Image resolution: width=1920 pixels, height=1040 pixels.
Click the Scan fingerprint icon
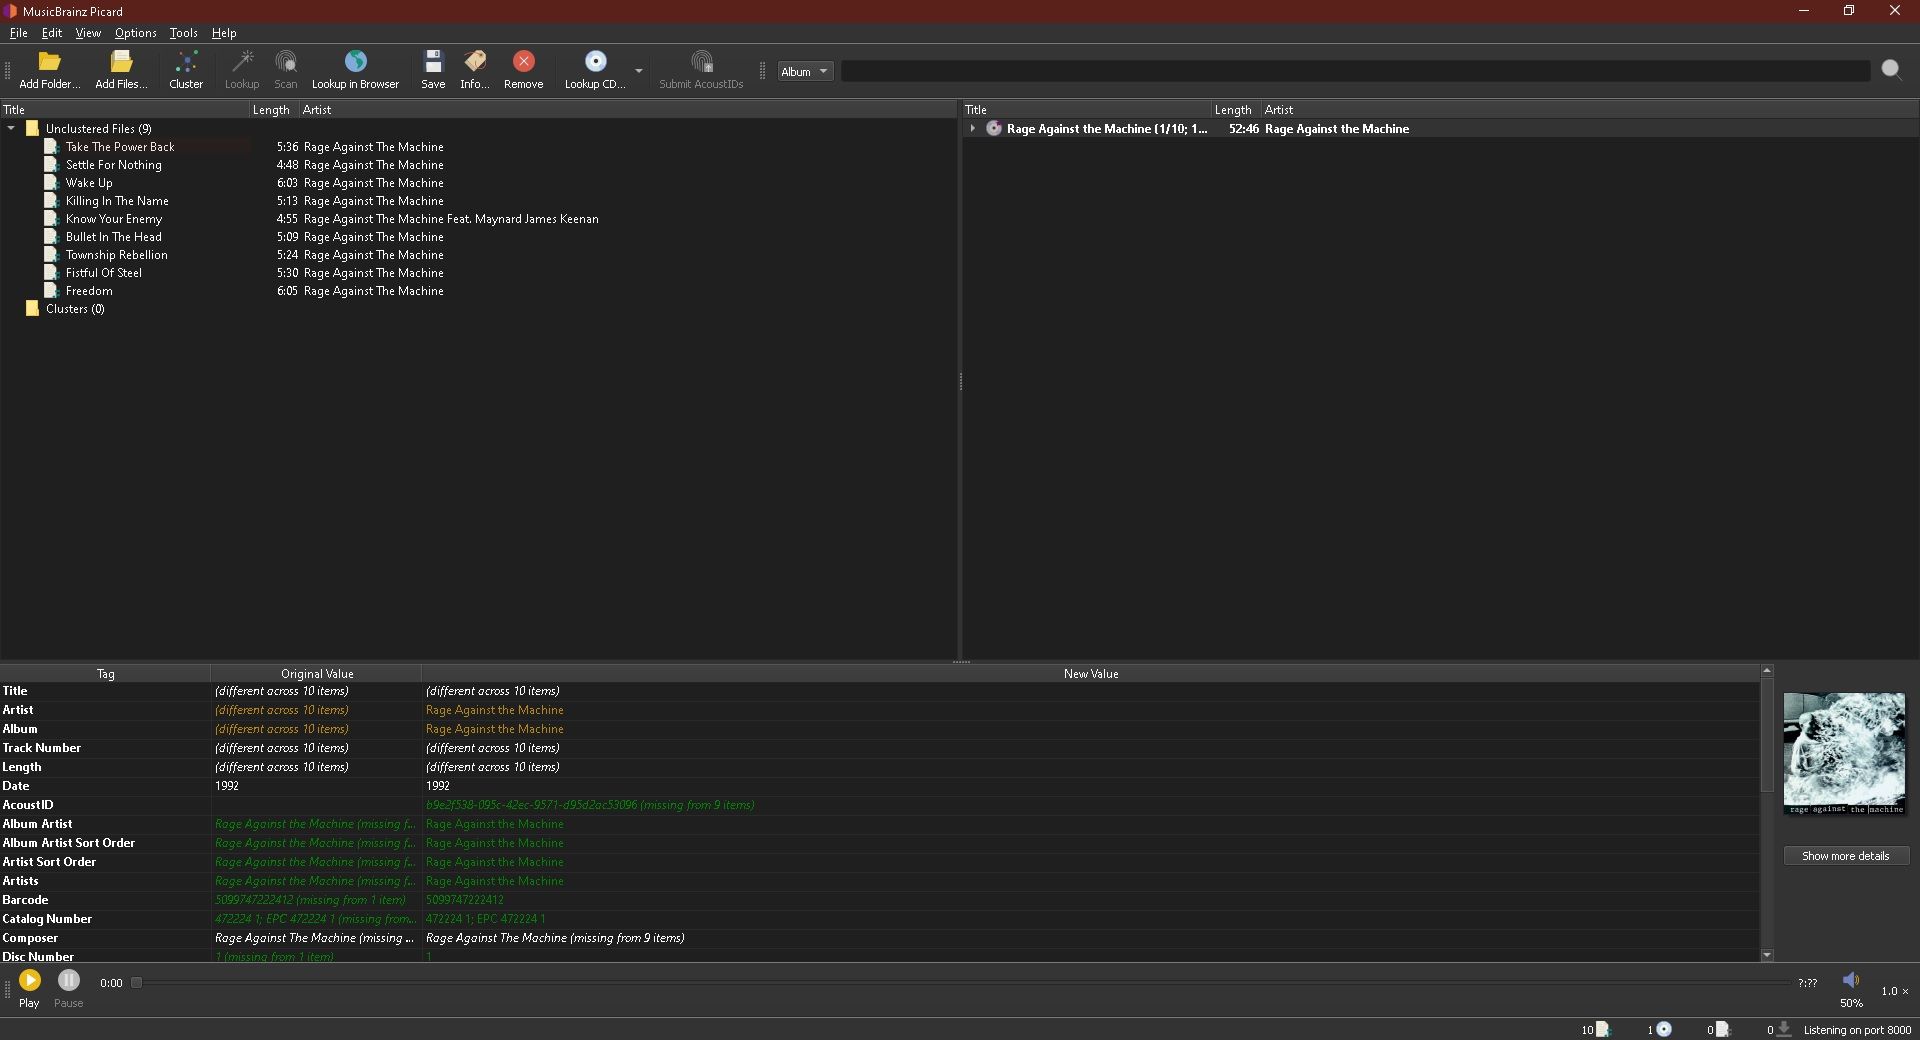[286, 62]
